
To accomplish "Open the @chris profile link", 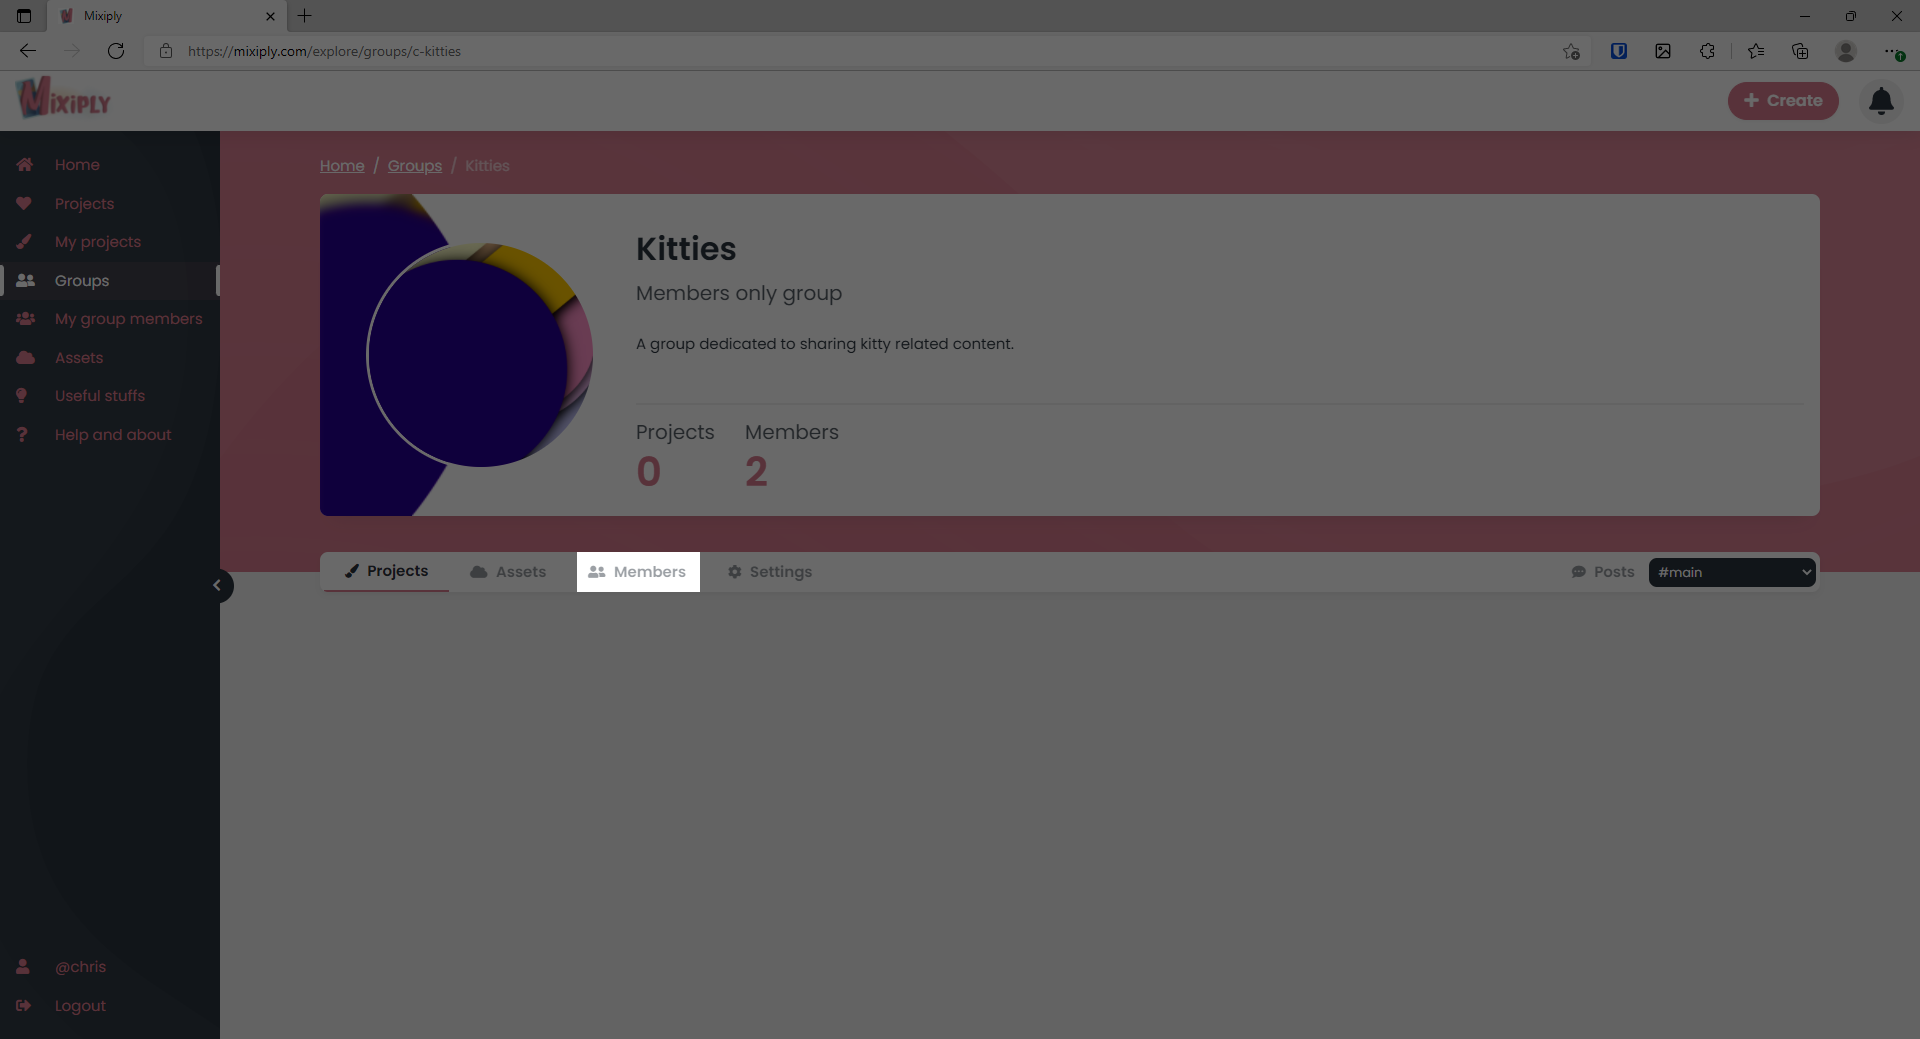I will (80, 967).
